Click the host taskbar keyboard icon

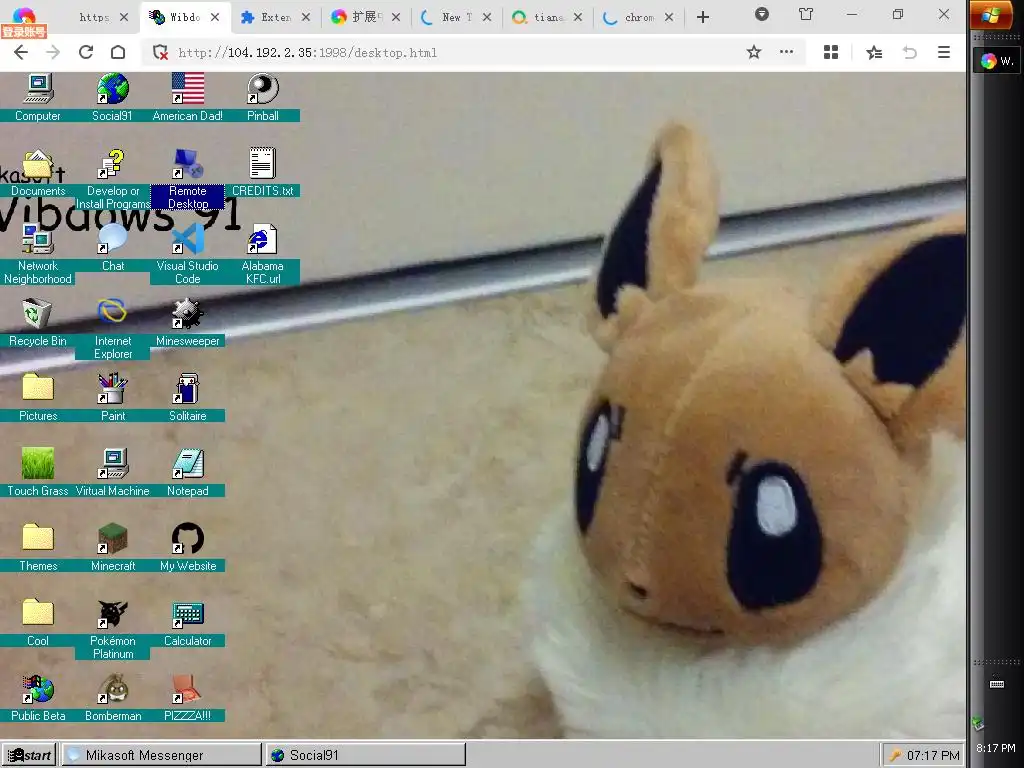click(x=997, y=684)
